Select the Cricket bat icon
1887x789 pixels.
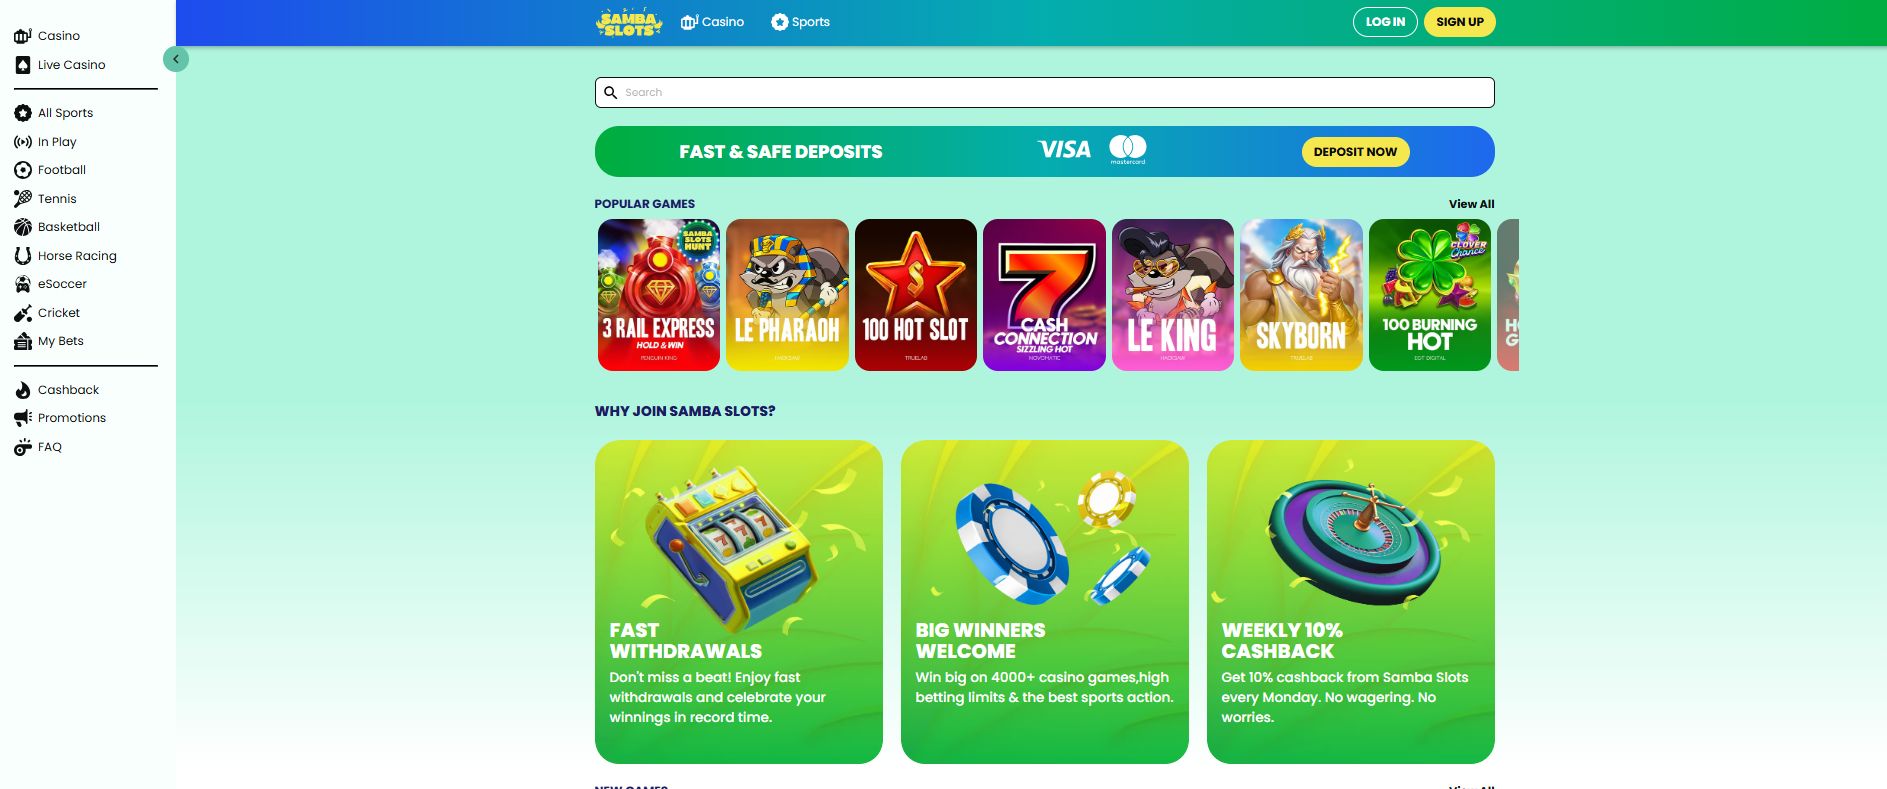coord(23,313)
